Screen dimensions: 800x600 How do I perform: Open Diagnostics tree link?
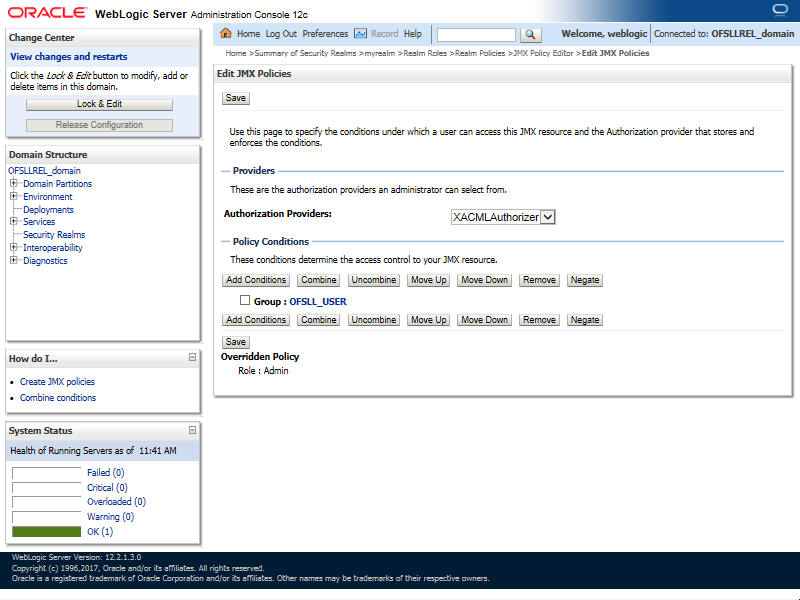point(45,261)
